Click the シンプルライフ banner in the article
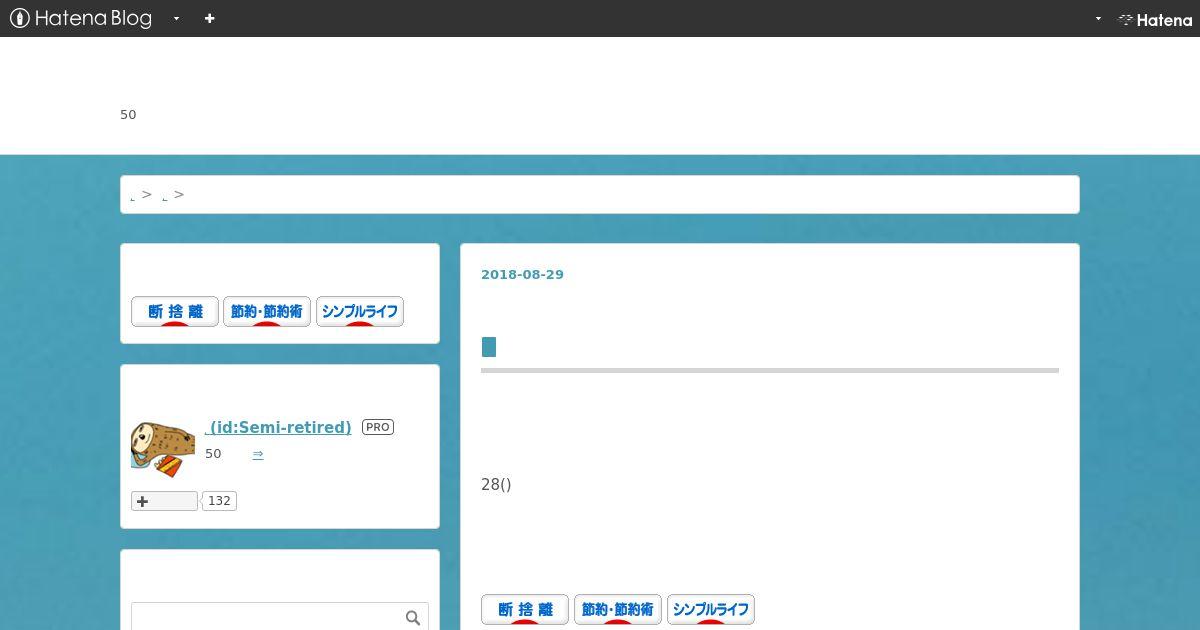1200x630 pixels. 711,609
